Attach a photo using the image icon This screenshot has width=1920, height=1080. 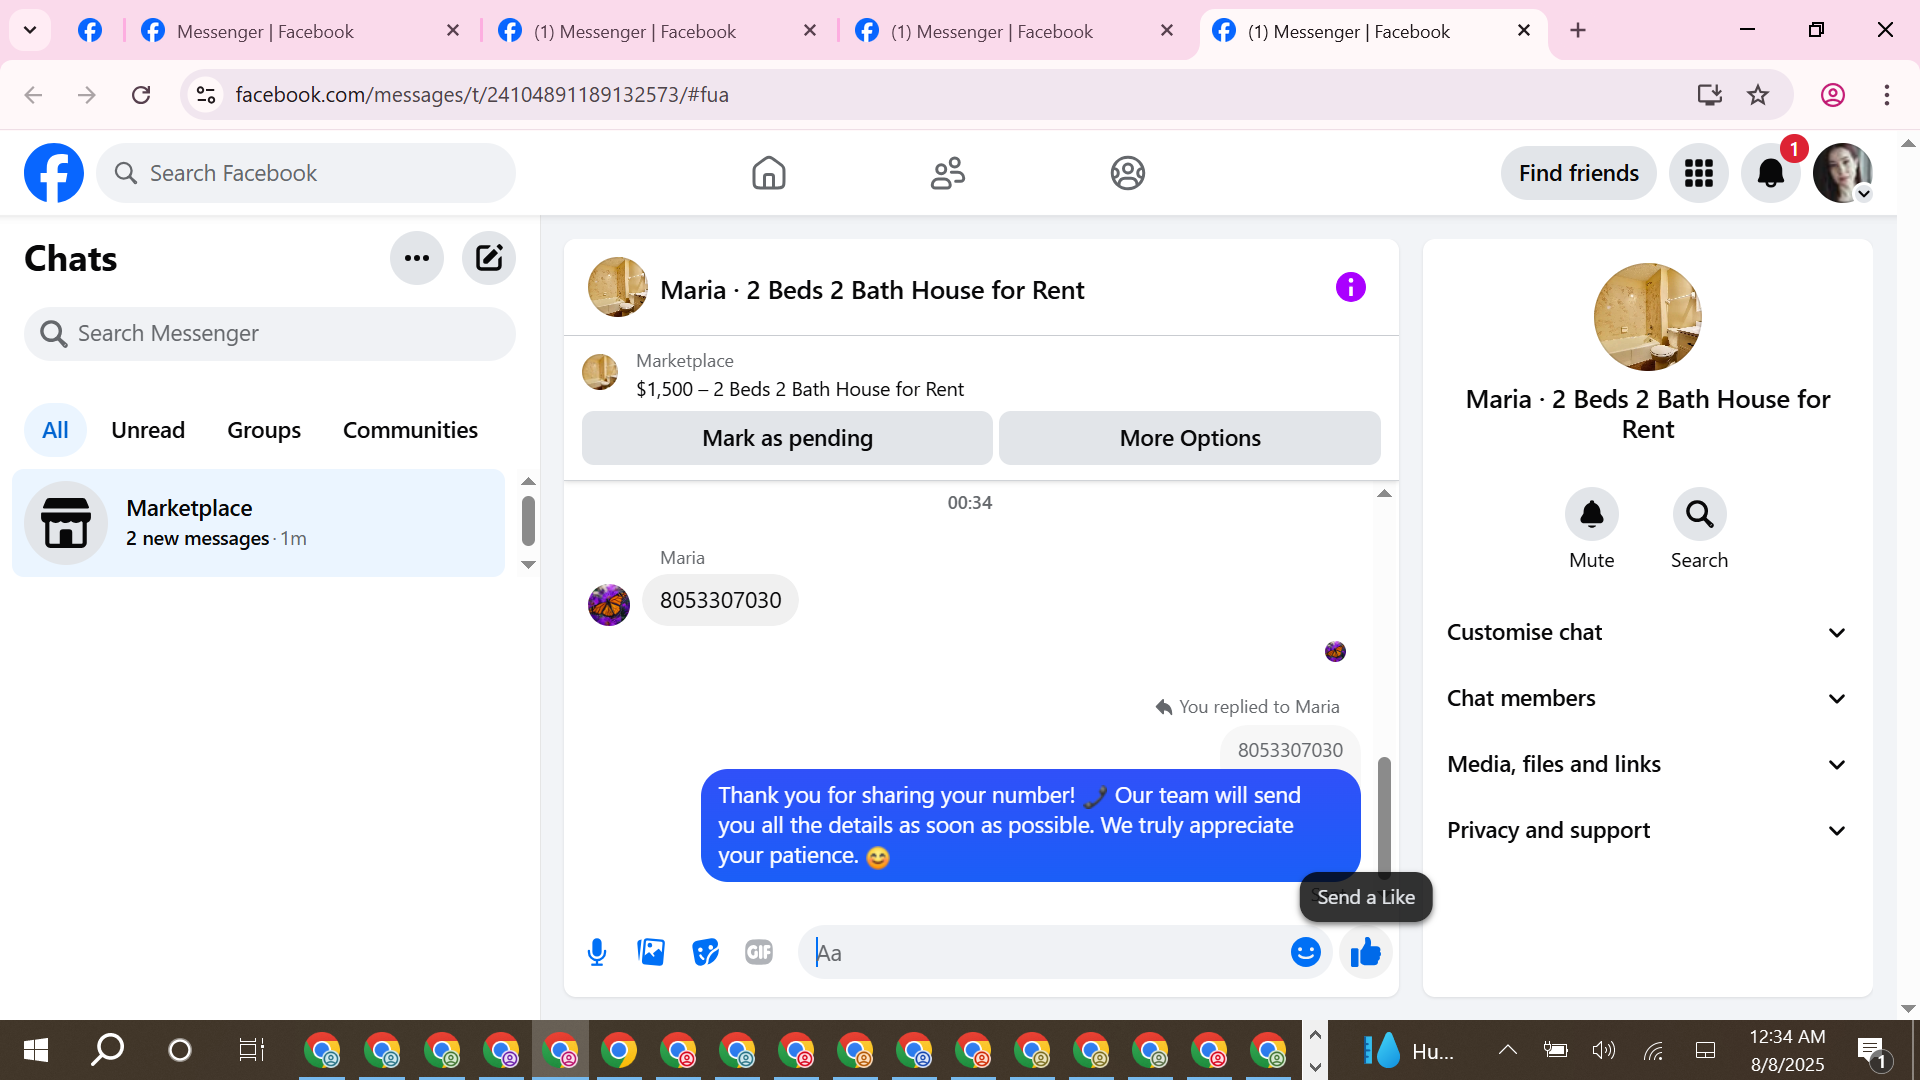coord(651,952)
